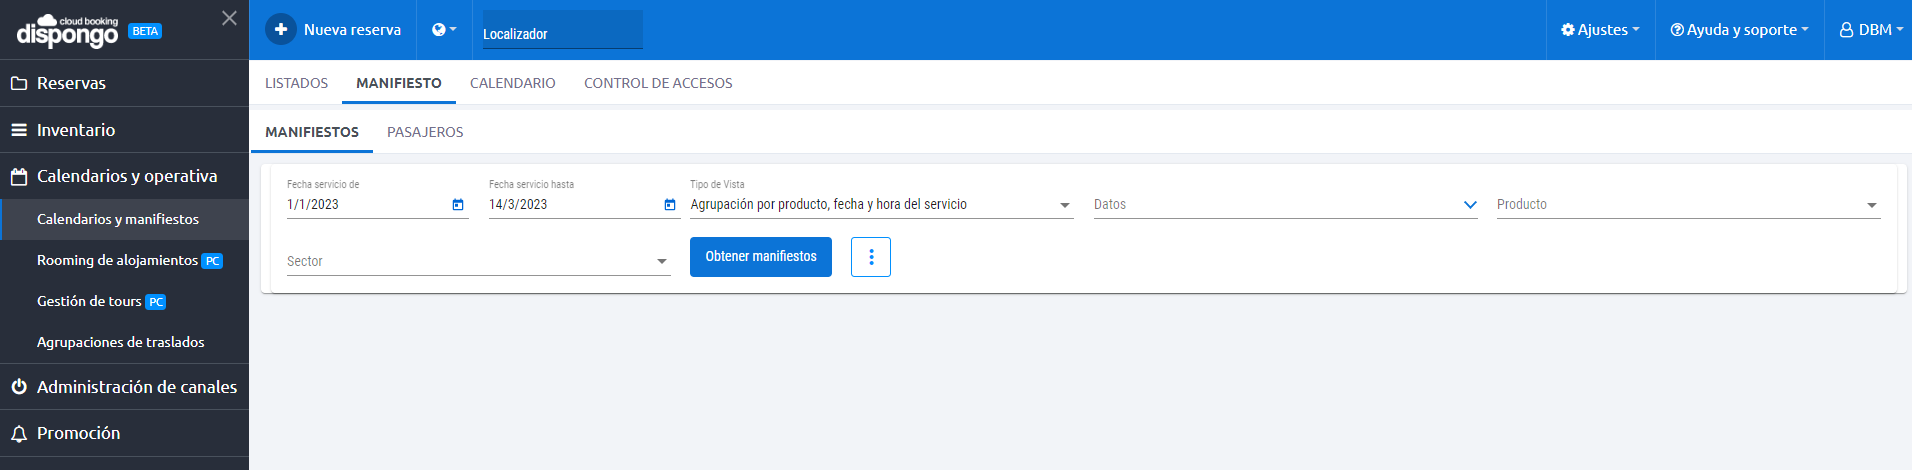Open the Producto dropdown
Viewport: 1912px width, 470px height.
[x=1688, y=204]
